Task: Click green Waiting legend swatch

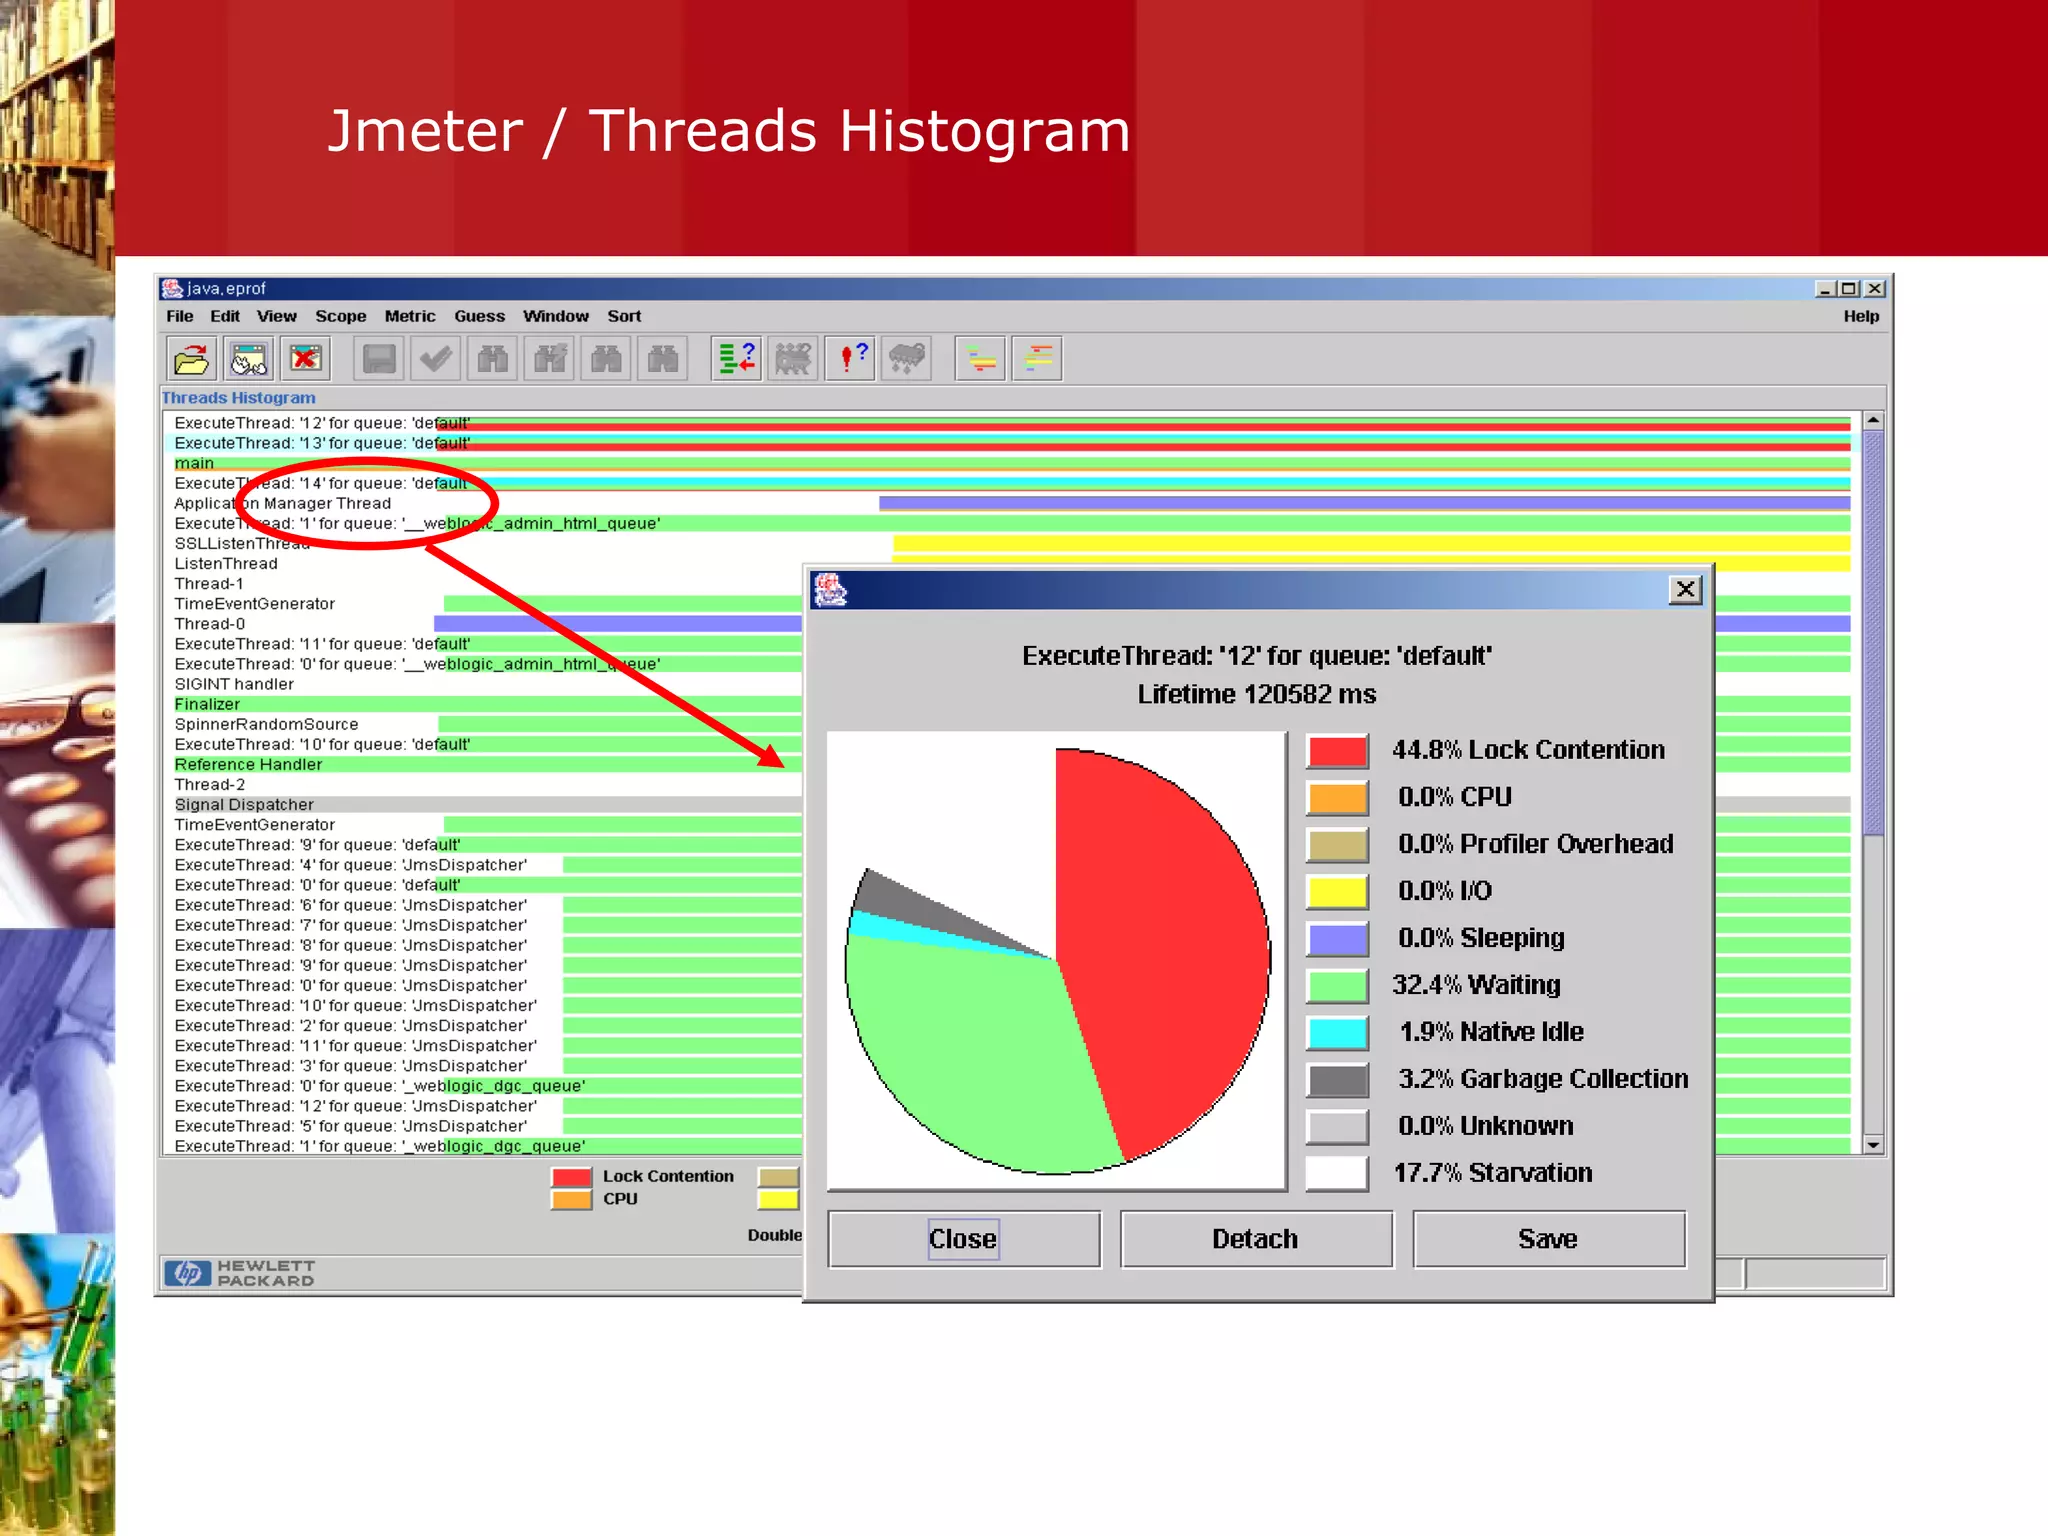Action: (1338, 986)
